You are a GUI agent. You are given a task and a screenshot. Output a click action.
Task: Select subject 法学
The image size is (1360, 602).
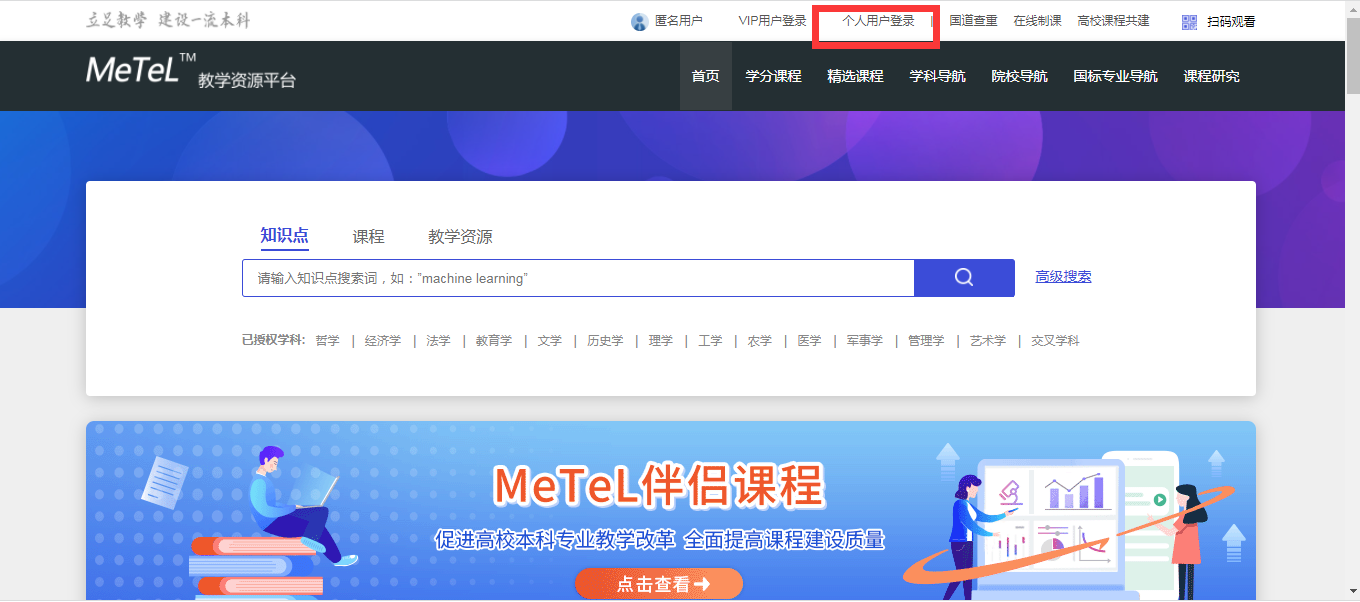438,341
